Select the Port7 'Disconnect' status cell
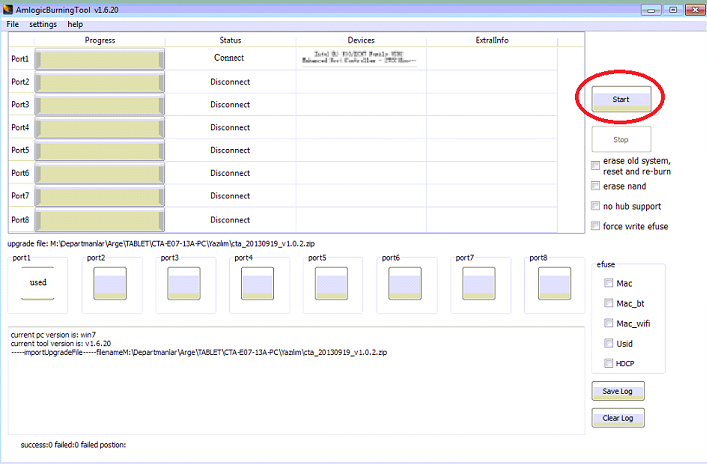The image size is (707, 464). pyautogui.click(x=230, y=196)
